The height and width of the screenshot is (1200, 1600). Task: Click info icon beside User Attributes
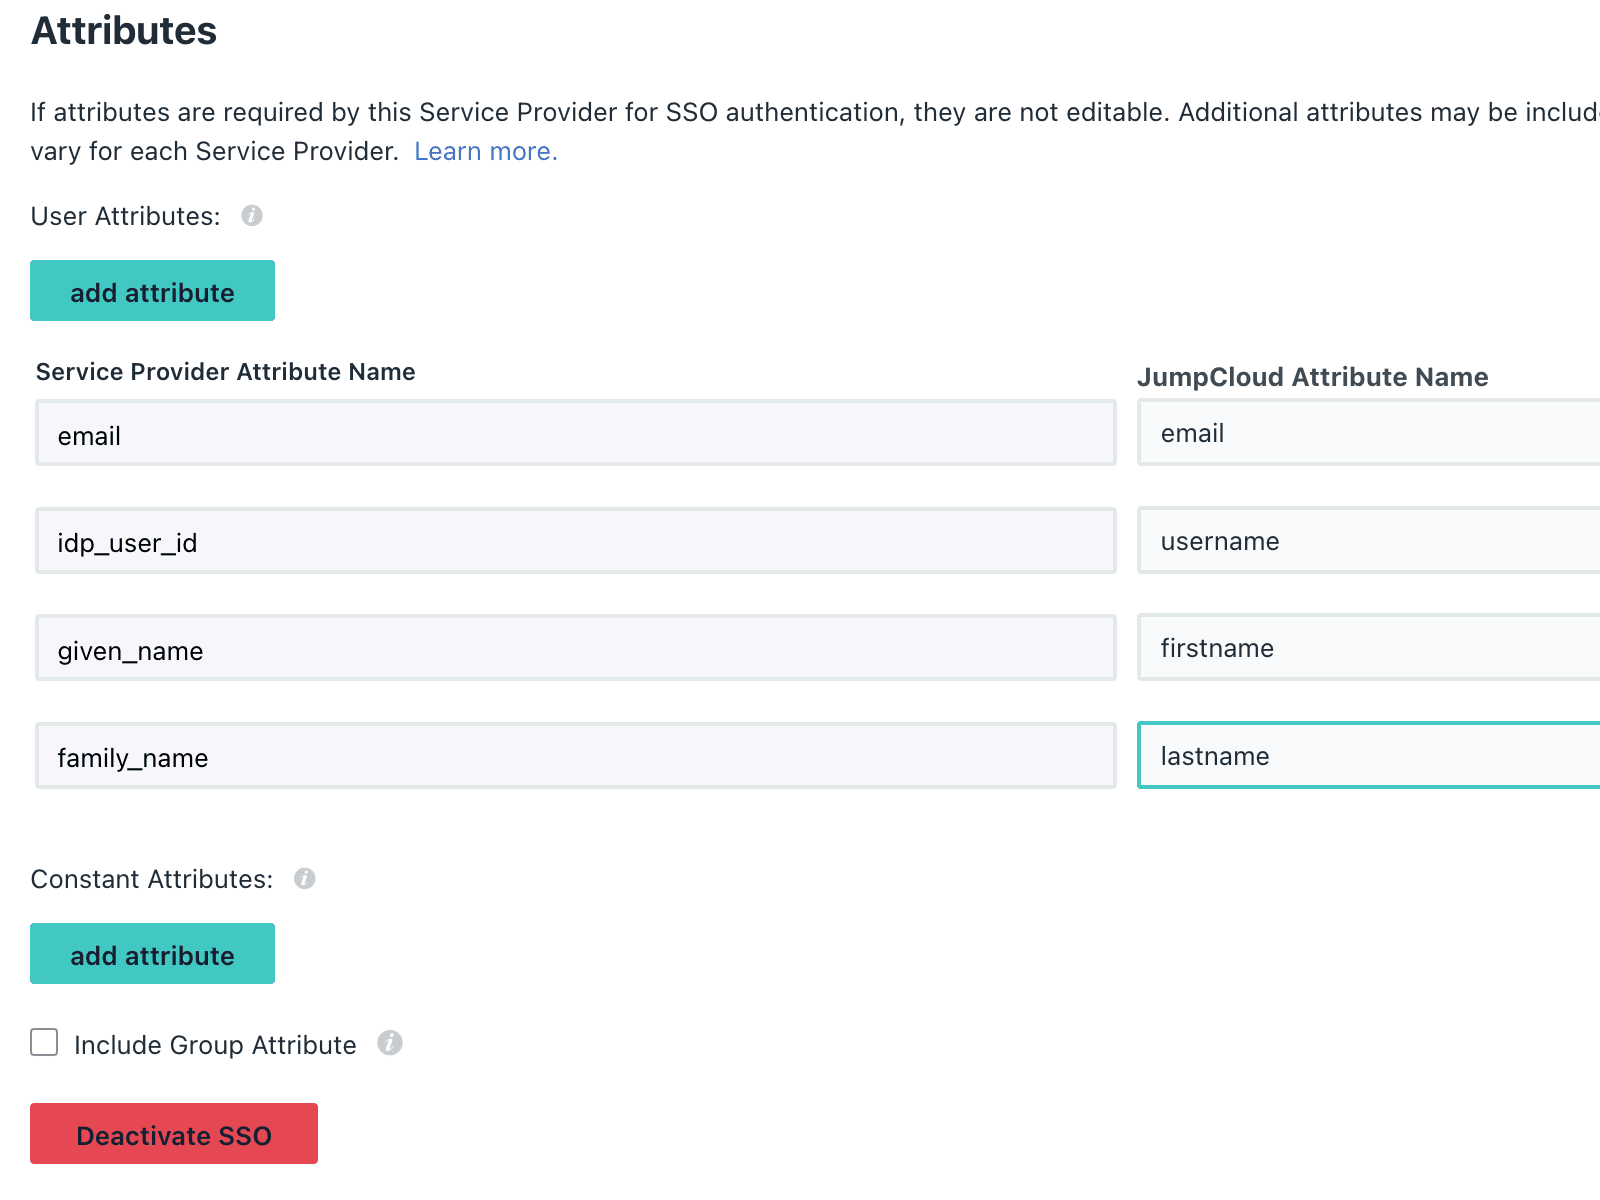(252, 216)
